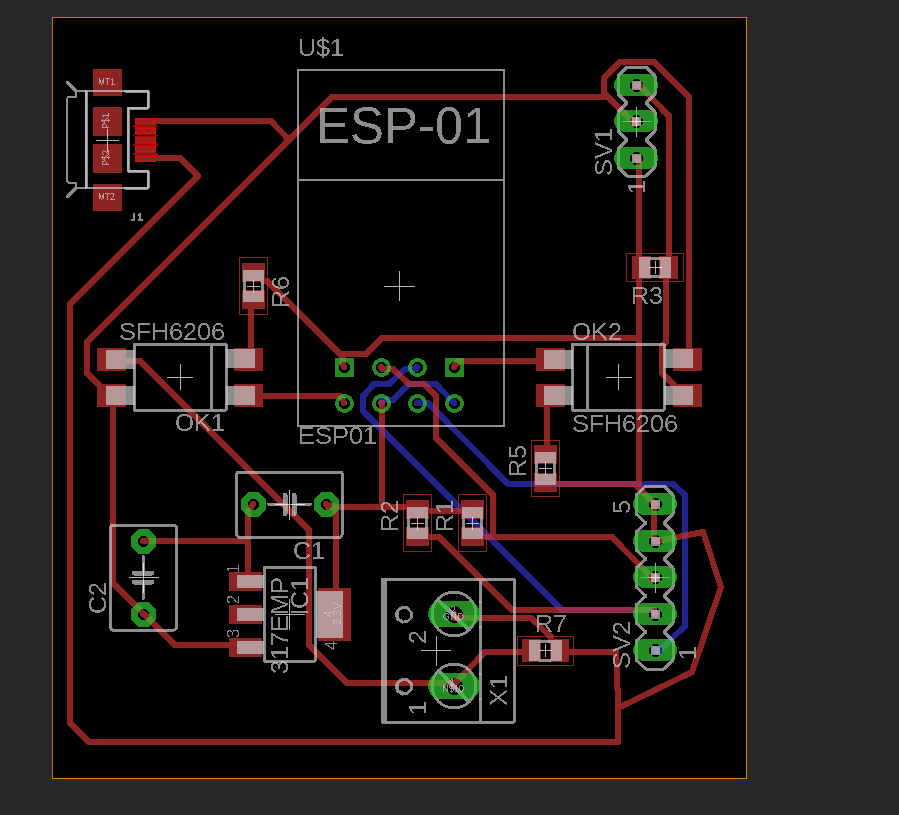Click the P$1 pad of the USB connector
Viewport: 899px width, 815px height.
pos(107,121)
